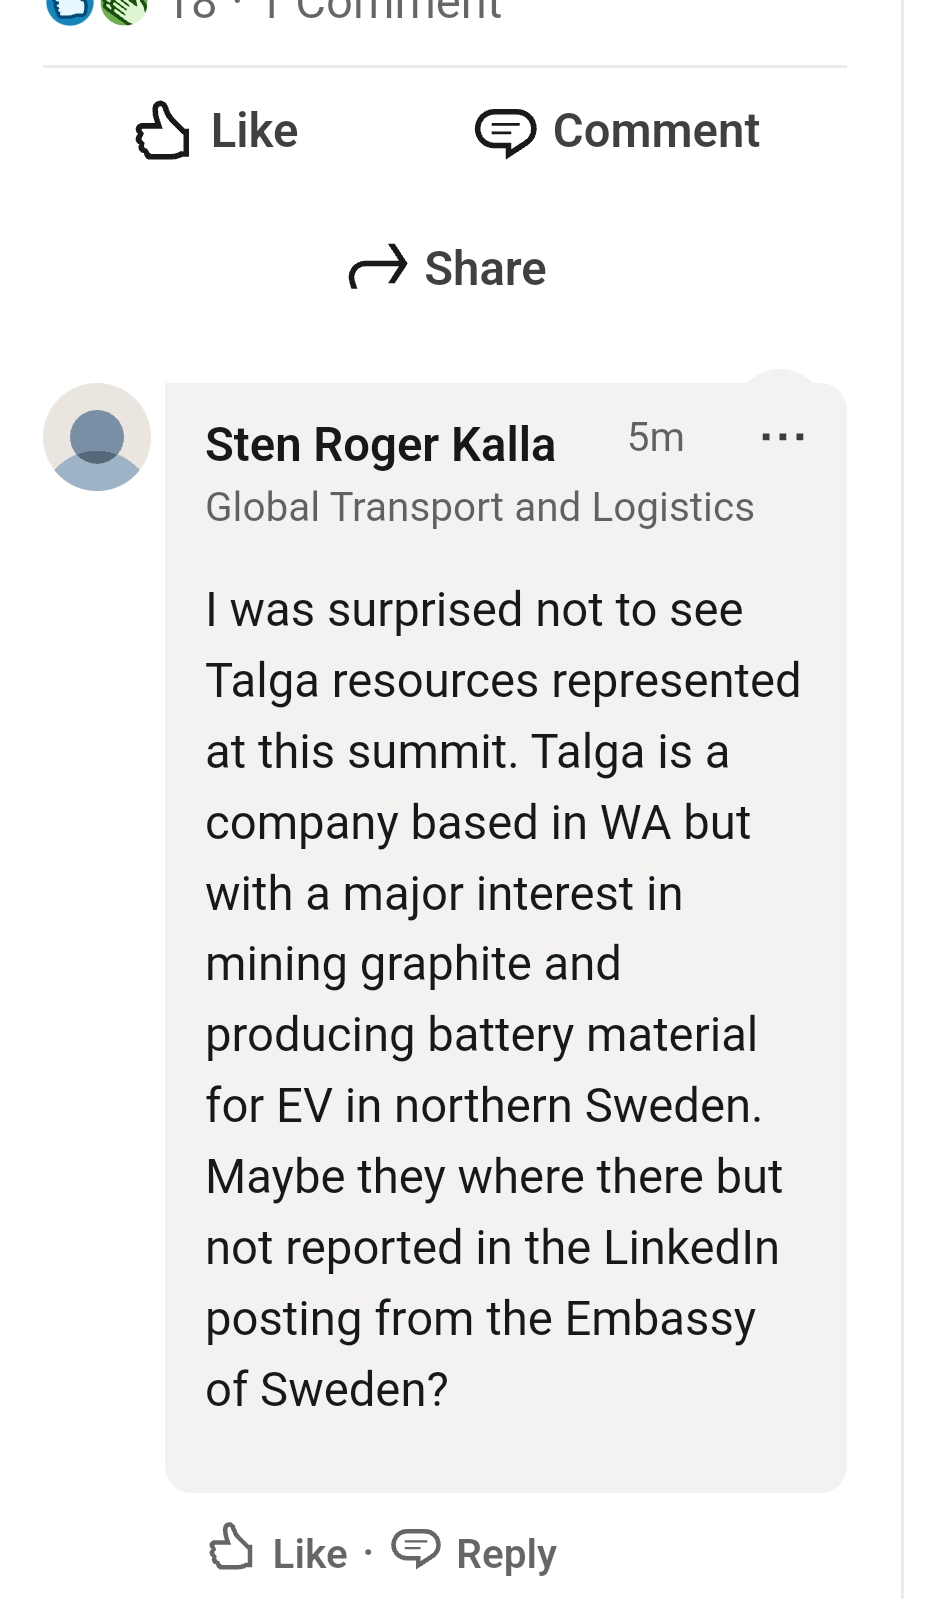Tap the blue like reaction icon
938x1599 pixels.
tap(70, 8)
